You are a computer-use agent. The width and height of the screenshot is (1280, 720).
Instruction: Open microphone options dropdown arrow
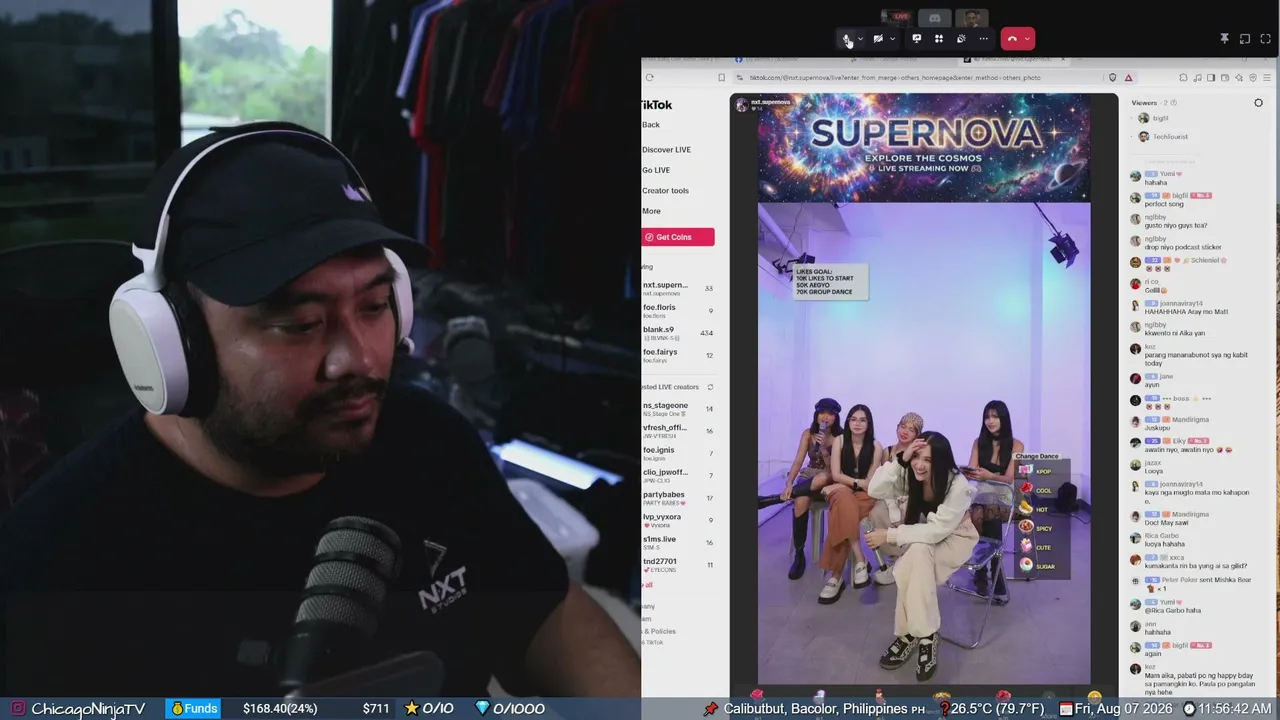tap(860, 39)
